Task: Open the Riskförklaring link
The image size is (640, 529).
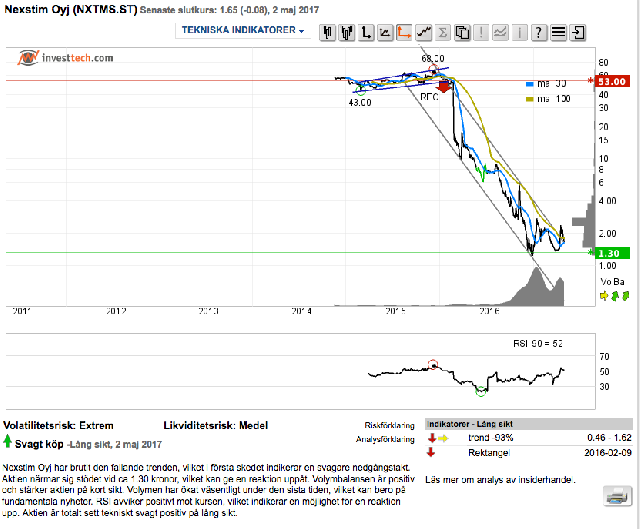Action: (x=391, y=424)
